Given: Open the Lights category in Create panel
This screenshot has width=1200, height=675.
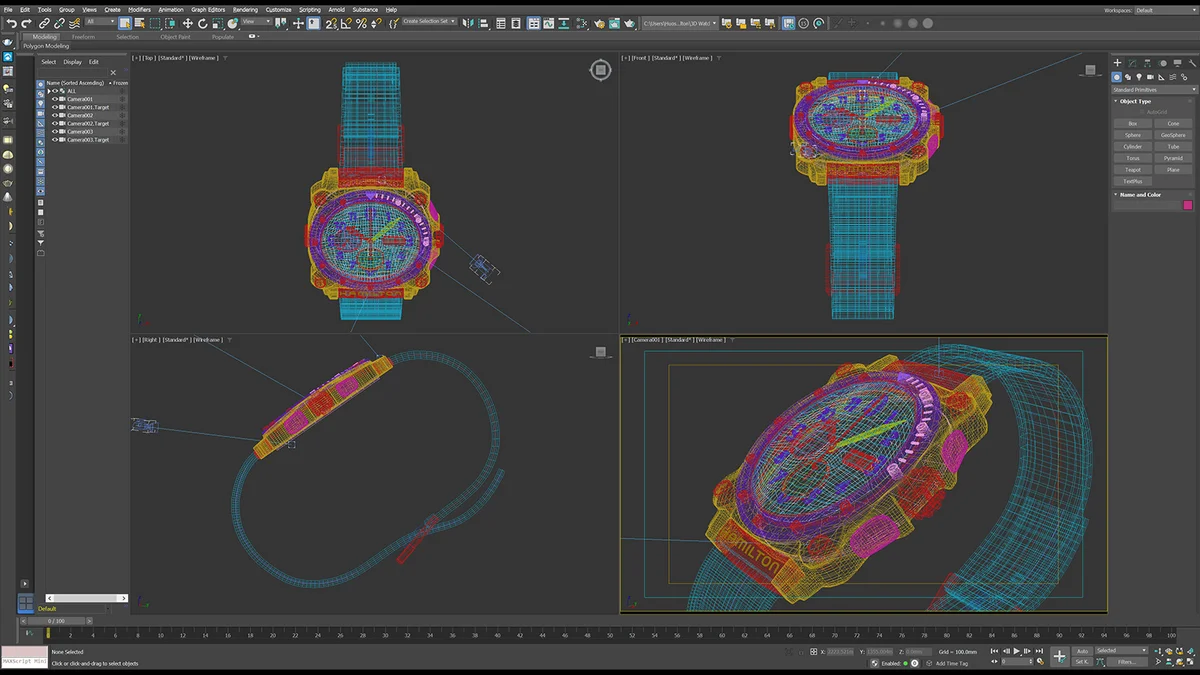Looking at the screenshot, I should [x=1140, y=77].
